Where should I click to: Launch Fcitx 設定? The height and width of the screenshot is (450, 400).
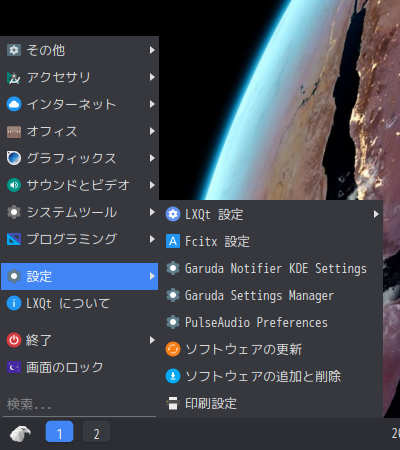pos(271,241)
